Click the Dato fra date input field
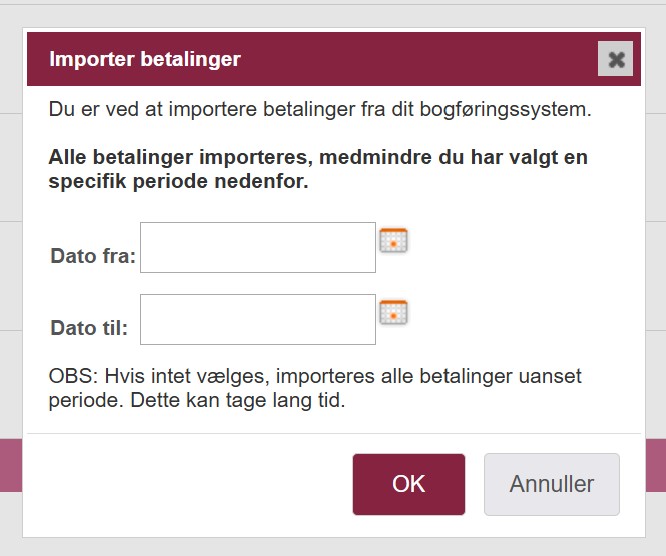666x556 pixels. [258, 247]
